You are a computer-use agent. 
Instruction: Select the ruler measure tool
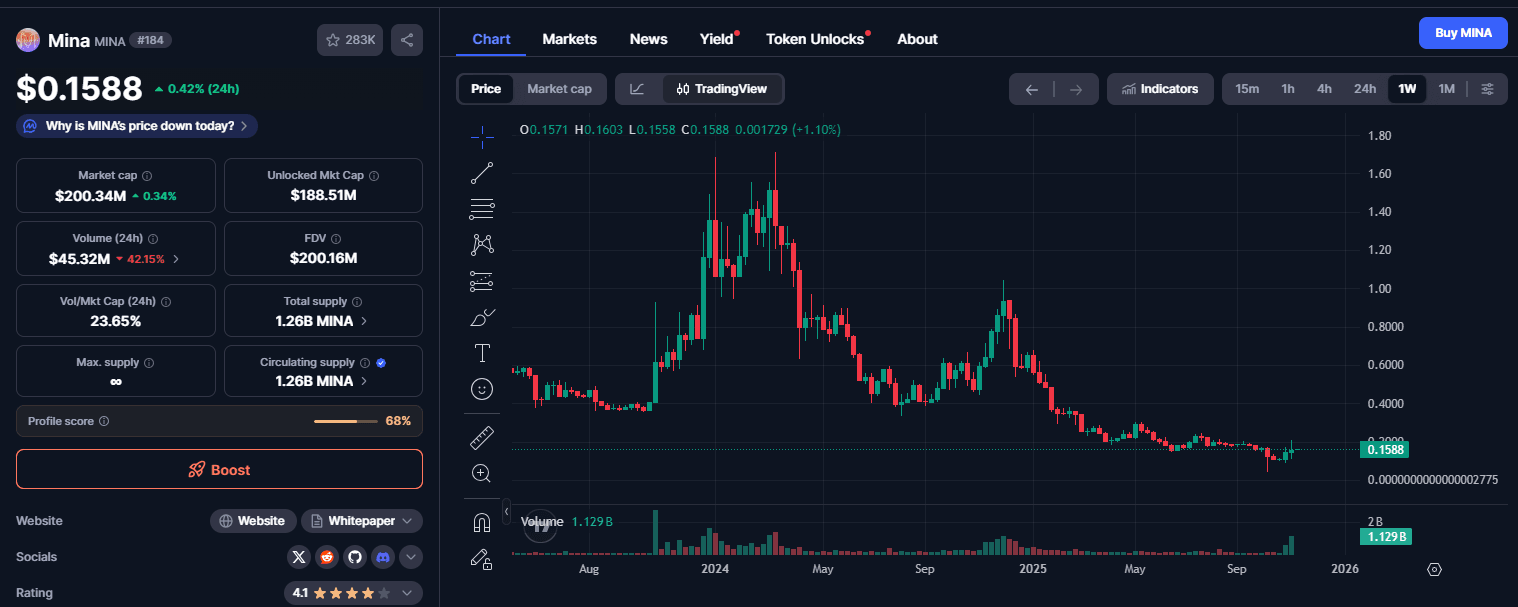point(482,437)
